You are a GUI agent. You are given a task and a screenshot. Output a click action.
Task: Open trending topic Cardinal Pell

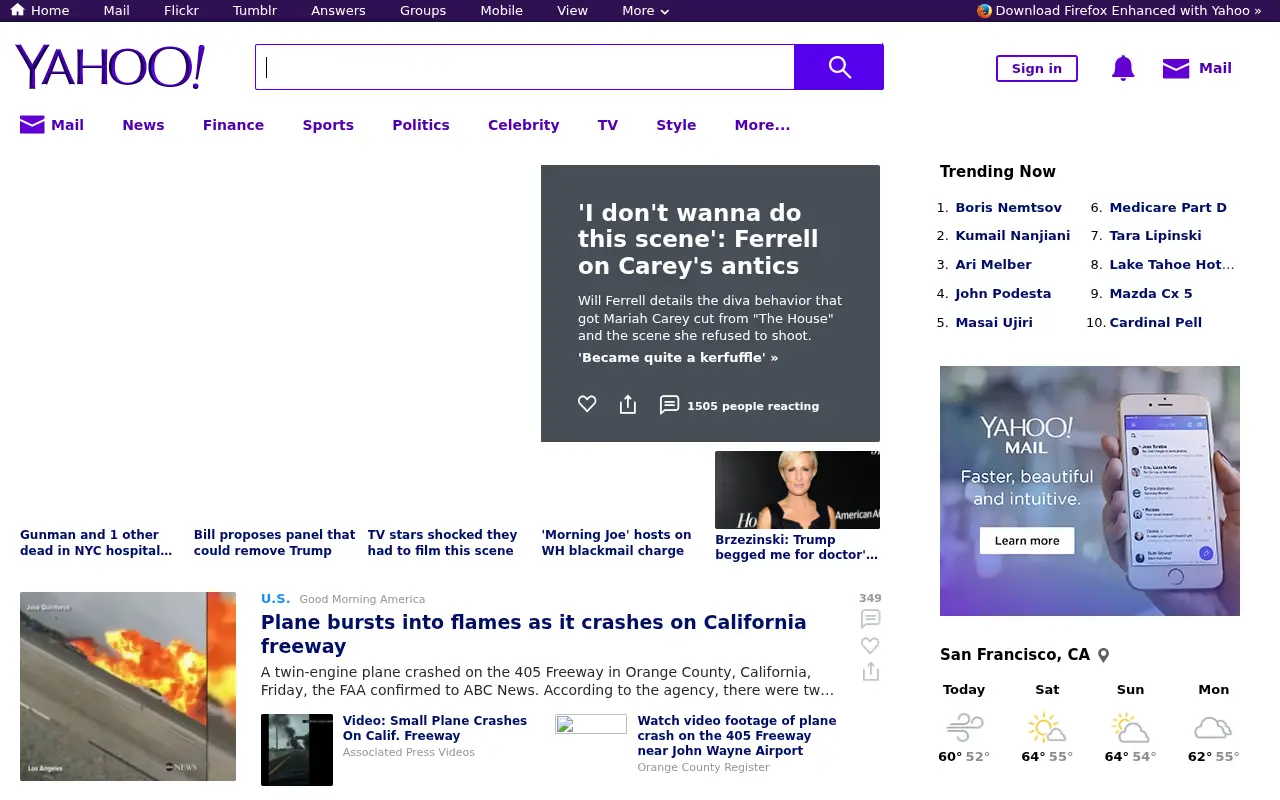[1155, 323]
